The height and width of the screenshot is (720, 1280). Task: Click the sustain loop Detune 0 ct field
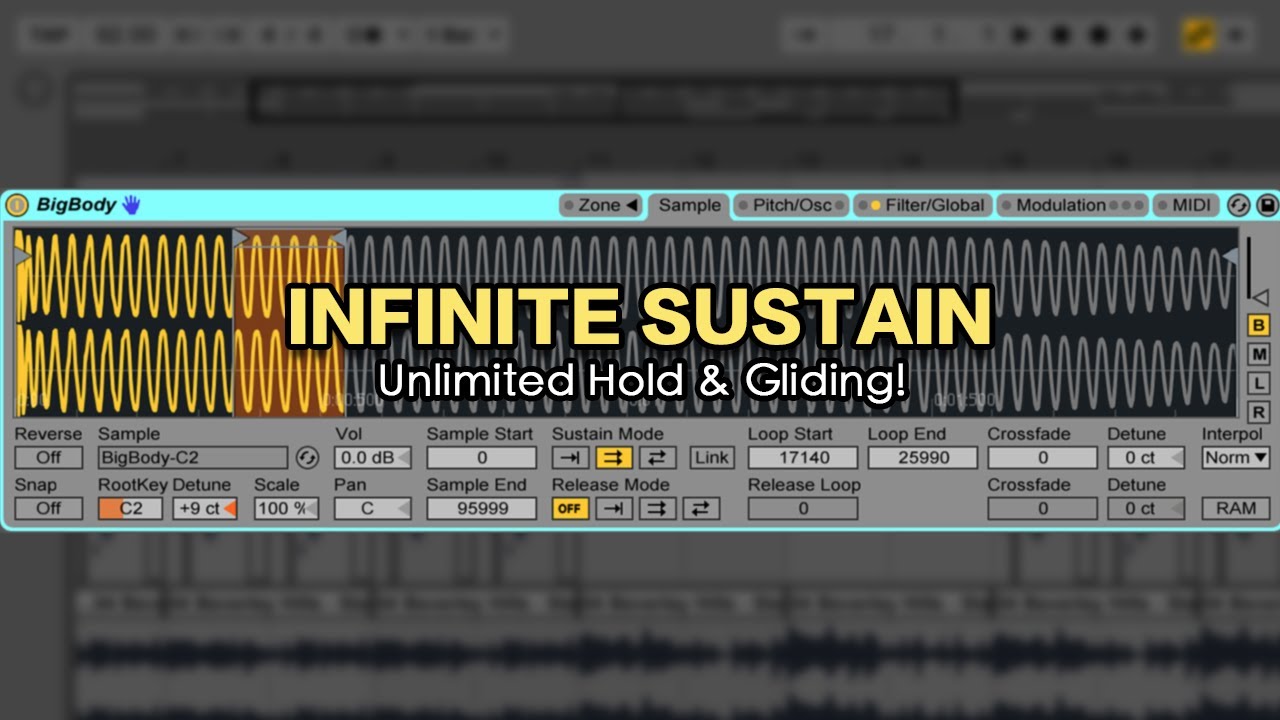1146,458
